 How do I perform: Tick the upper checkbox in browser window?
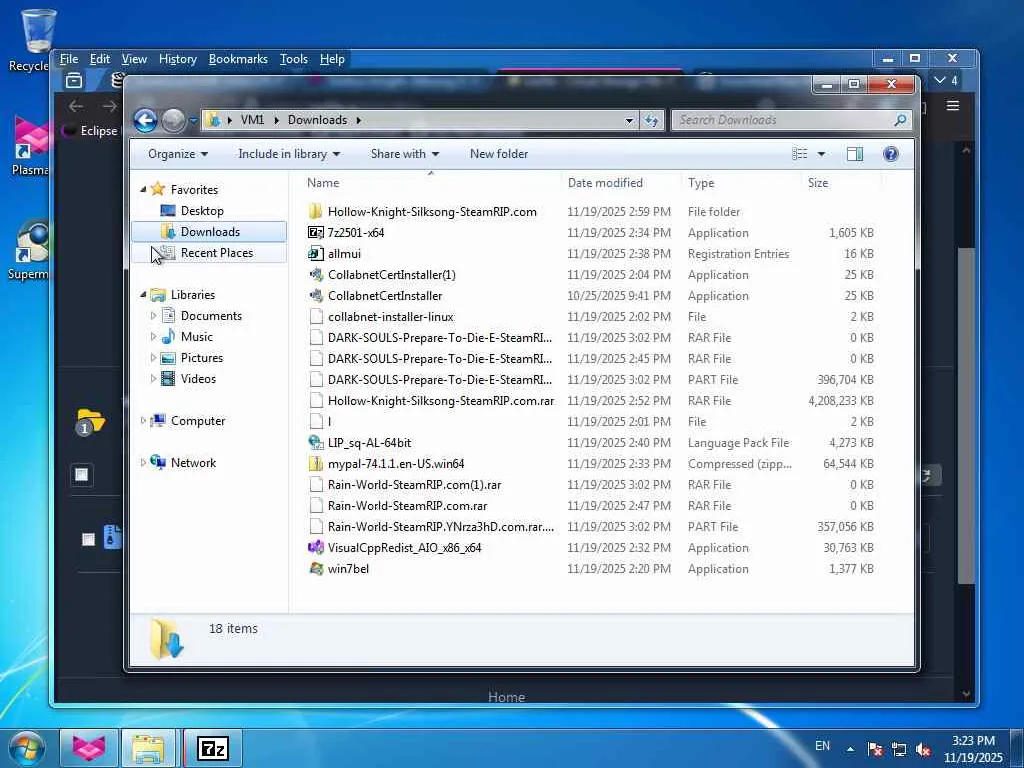pyautogui.click(x=82, y=475)
